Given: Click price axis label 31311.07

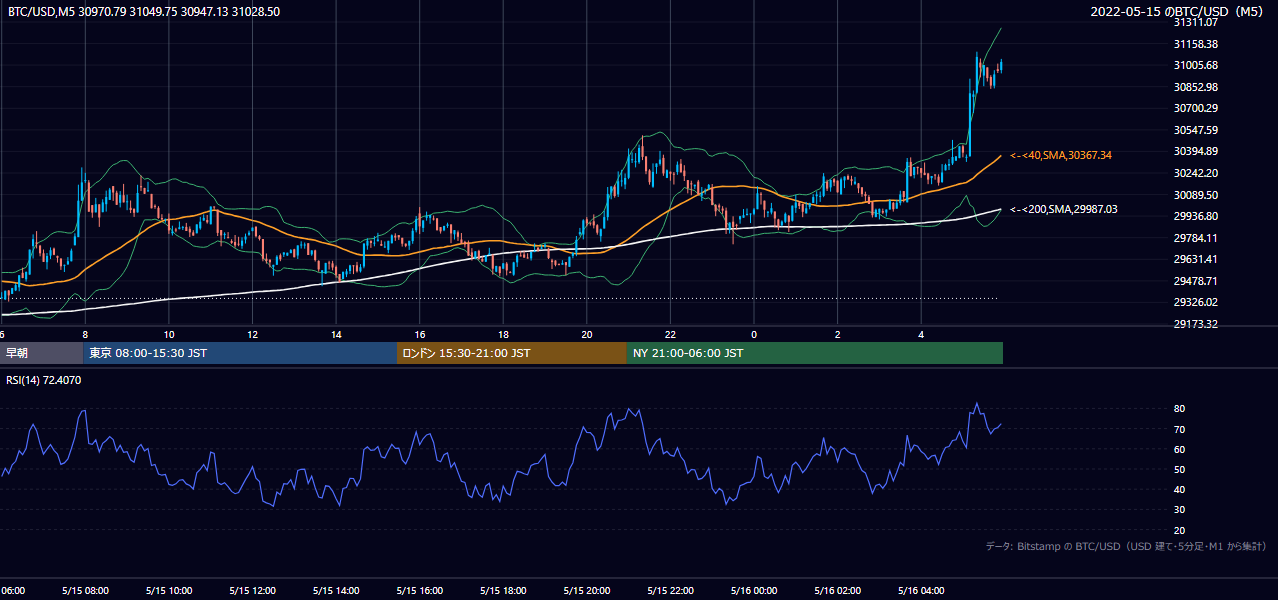Looking at the screenshot, I should [1195, 22].
